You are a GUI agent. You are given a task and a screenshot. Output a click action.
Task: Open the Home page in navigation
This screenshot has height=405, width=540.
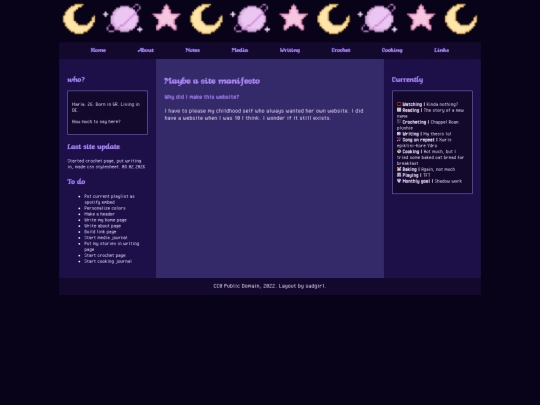[98, 50]
